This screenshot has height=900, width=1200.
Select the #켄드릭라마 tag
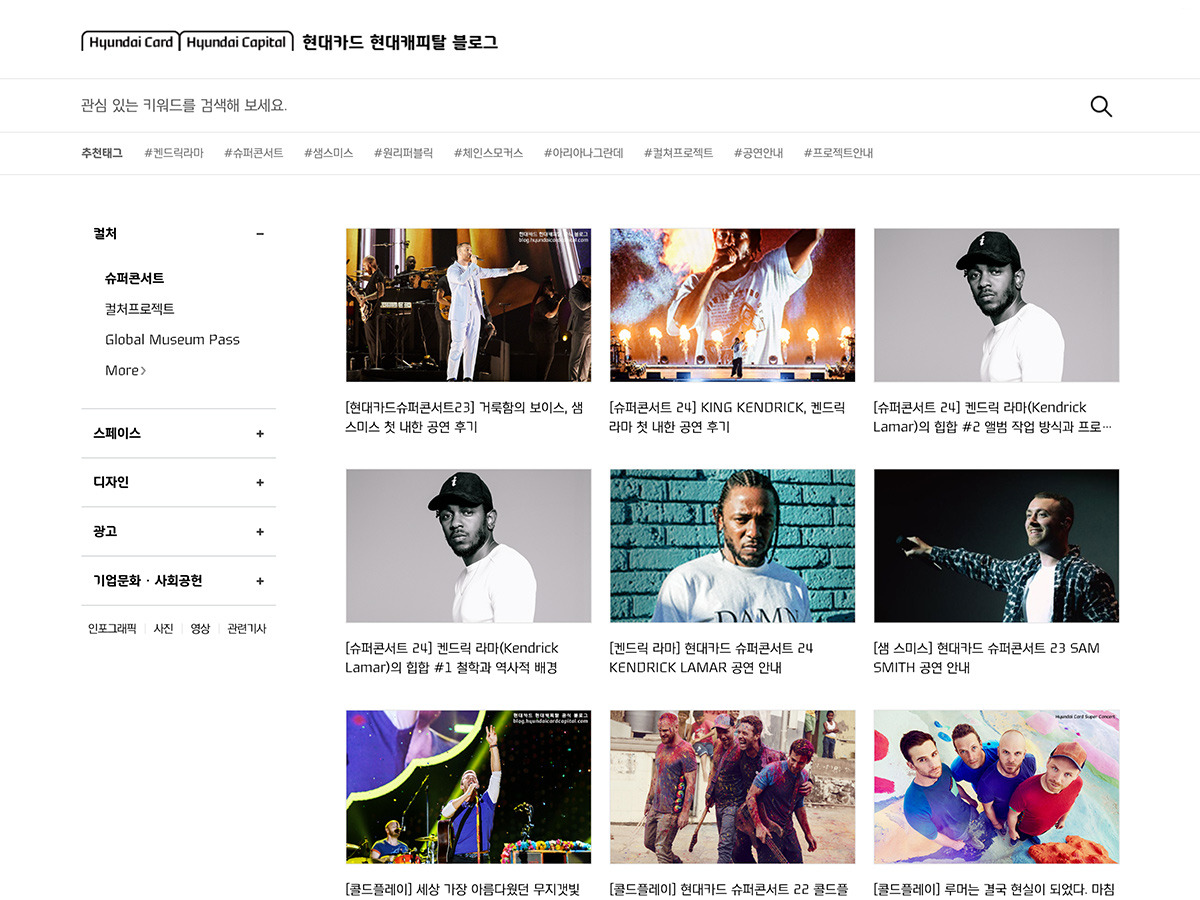click(x=174, y=153)
